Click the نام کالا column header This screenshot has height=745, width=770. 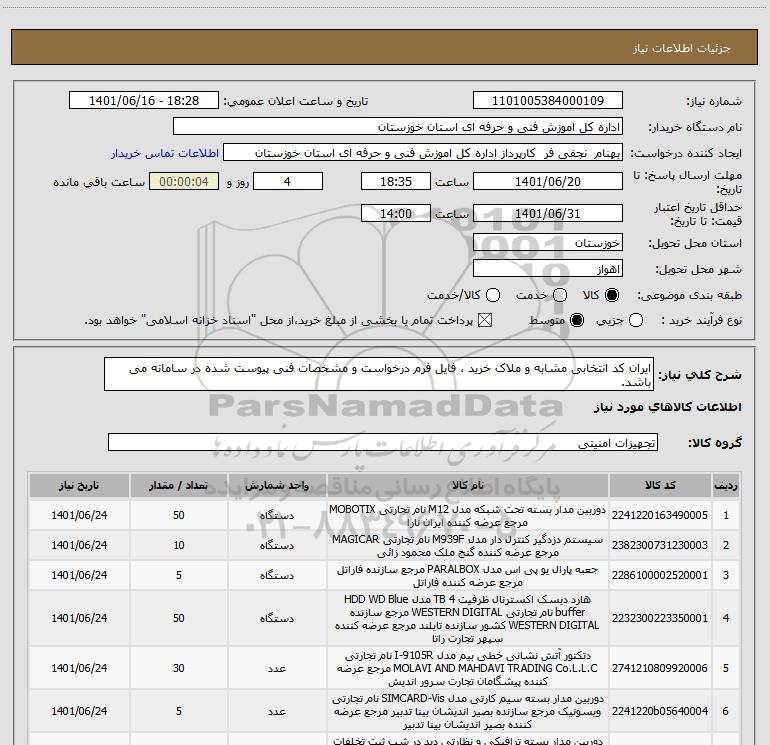pos(468,485)
